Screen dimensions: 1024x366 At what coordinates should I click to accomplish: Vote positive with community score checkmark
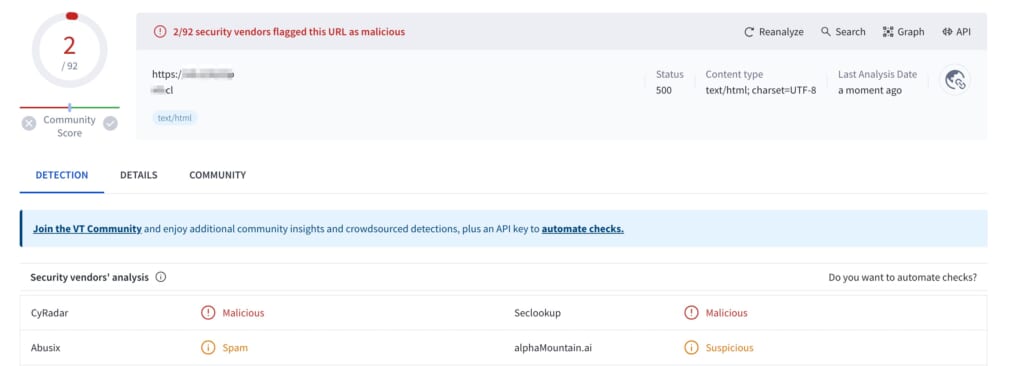coord(110,124)
